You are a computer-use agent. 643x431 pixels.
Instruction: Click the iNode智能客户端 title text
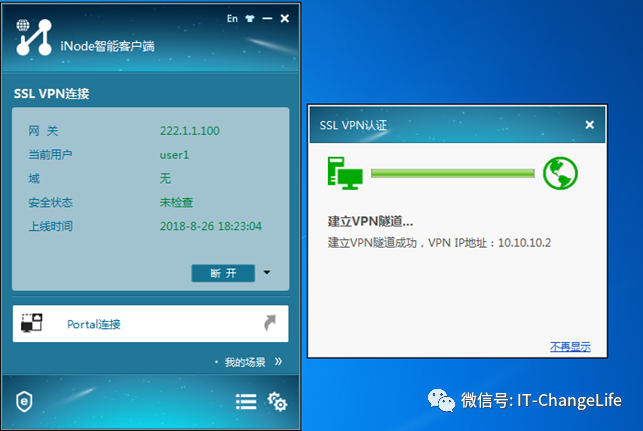(x=107, y=46)
